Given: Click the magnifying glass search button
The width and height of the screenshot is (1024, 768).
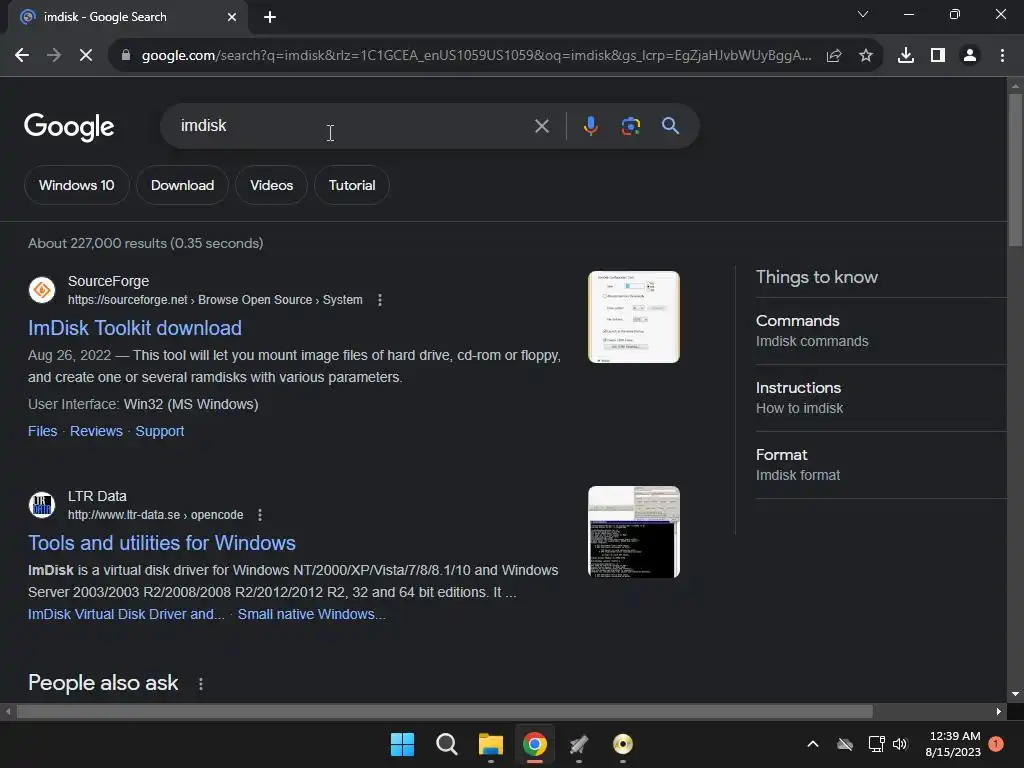Looking at the screenshot, I should (x=670, y=126).
